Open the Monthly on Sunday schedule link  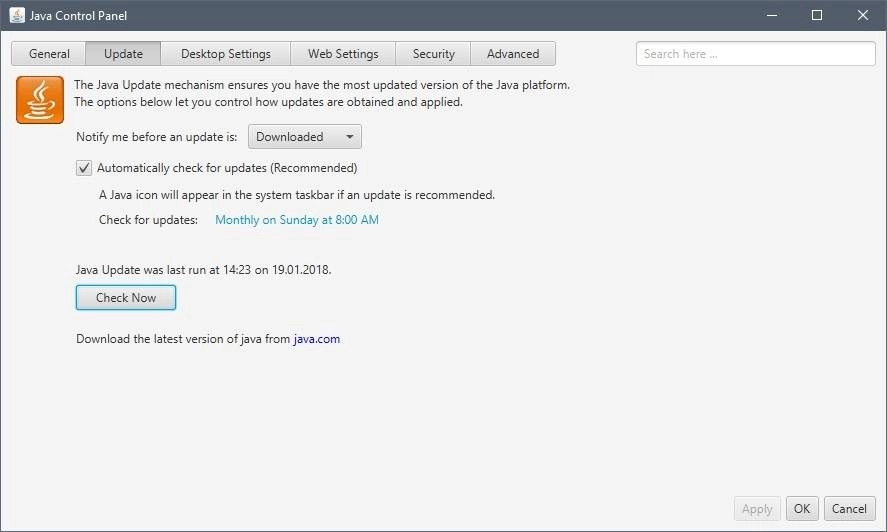coord(297,220)
